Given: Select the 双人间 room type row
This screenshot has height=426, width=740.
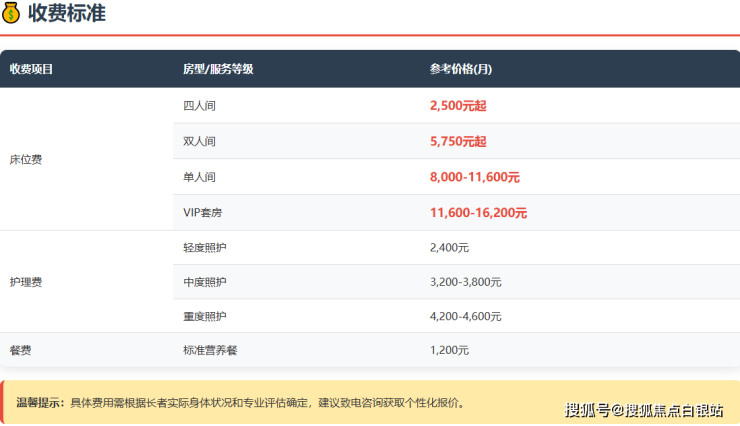Looking at the screenshot, I should pyautogui.click(x=199, y=141).
